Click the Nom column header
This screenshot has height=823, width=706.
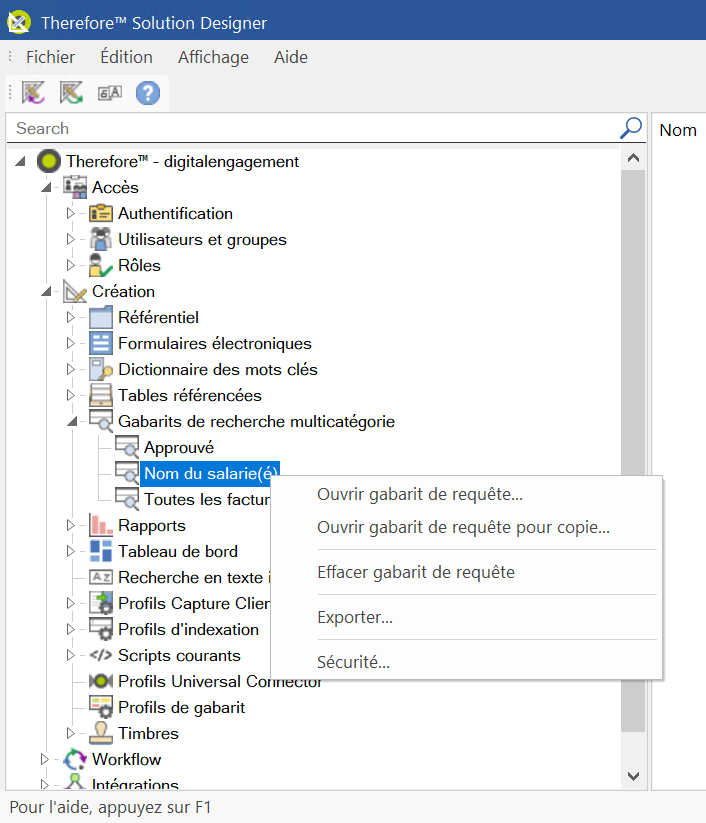point(678,130)
